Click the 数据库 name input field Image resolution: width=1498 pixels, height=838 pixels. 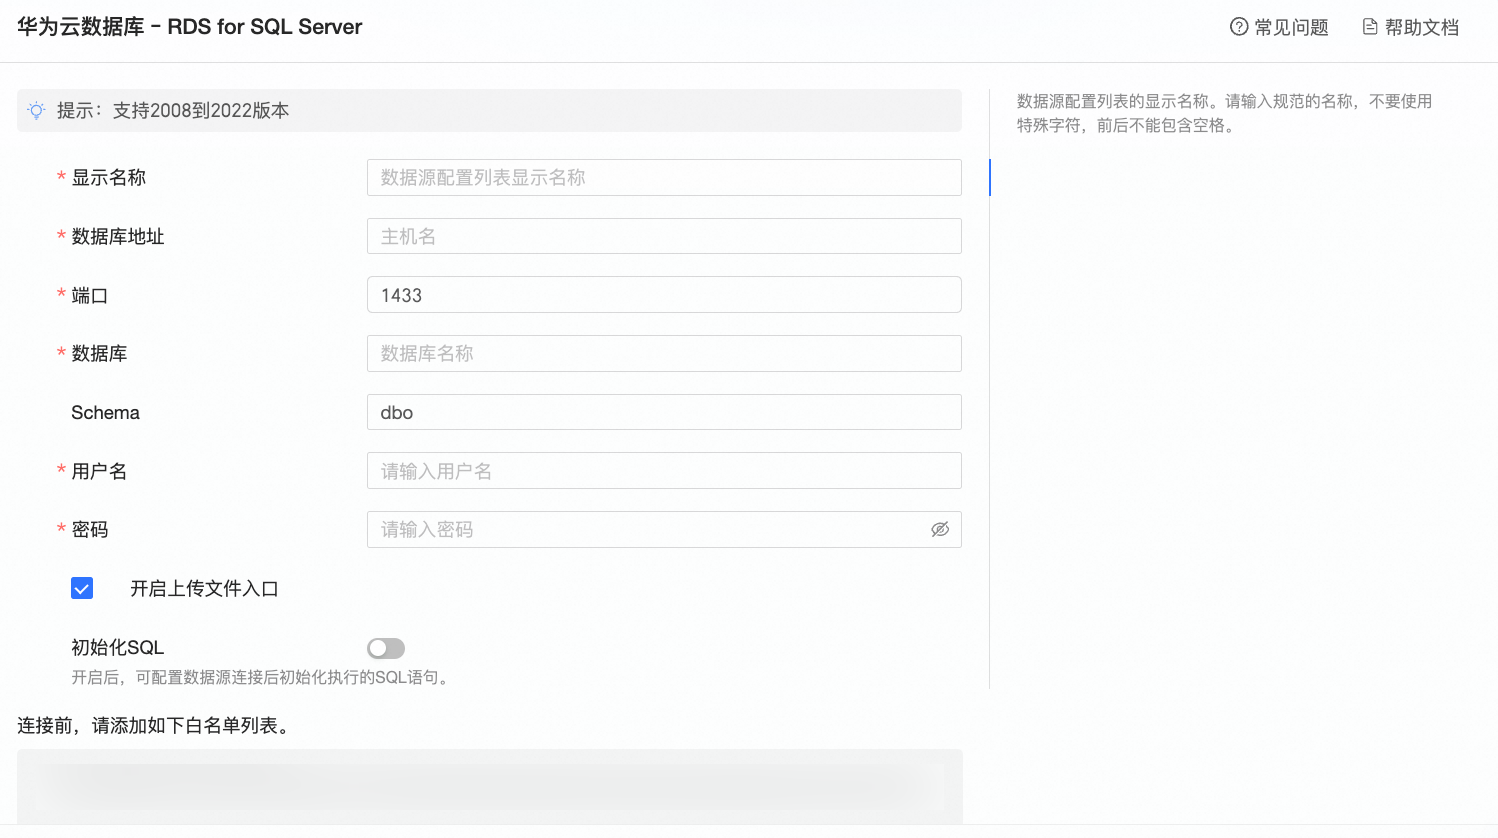point(664,354)
